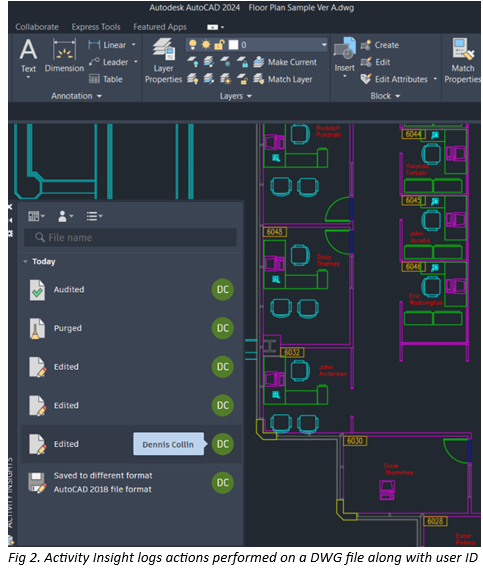The width and height of the screenshot is (483, 570).
Task: Switch to the Collaborate ribbon tab
Action: 37,27
